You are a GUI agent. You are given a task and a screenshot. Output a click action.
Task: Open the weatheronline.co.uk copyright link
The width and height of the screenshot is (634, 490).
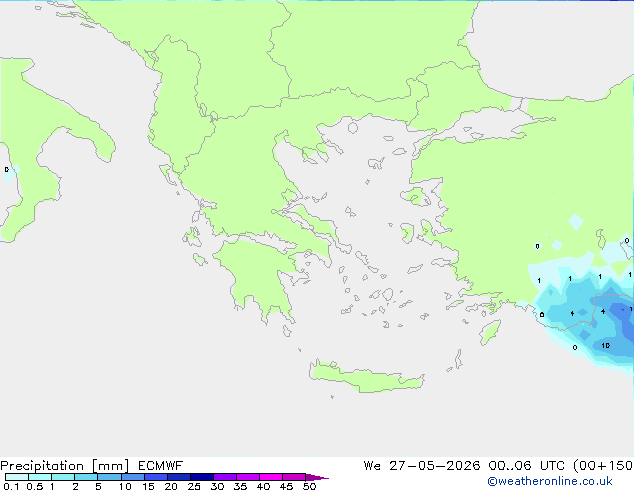(550, 481)
